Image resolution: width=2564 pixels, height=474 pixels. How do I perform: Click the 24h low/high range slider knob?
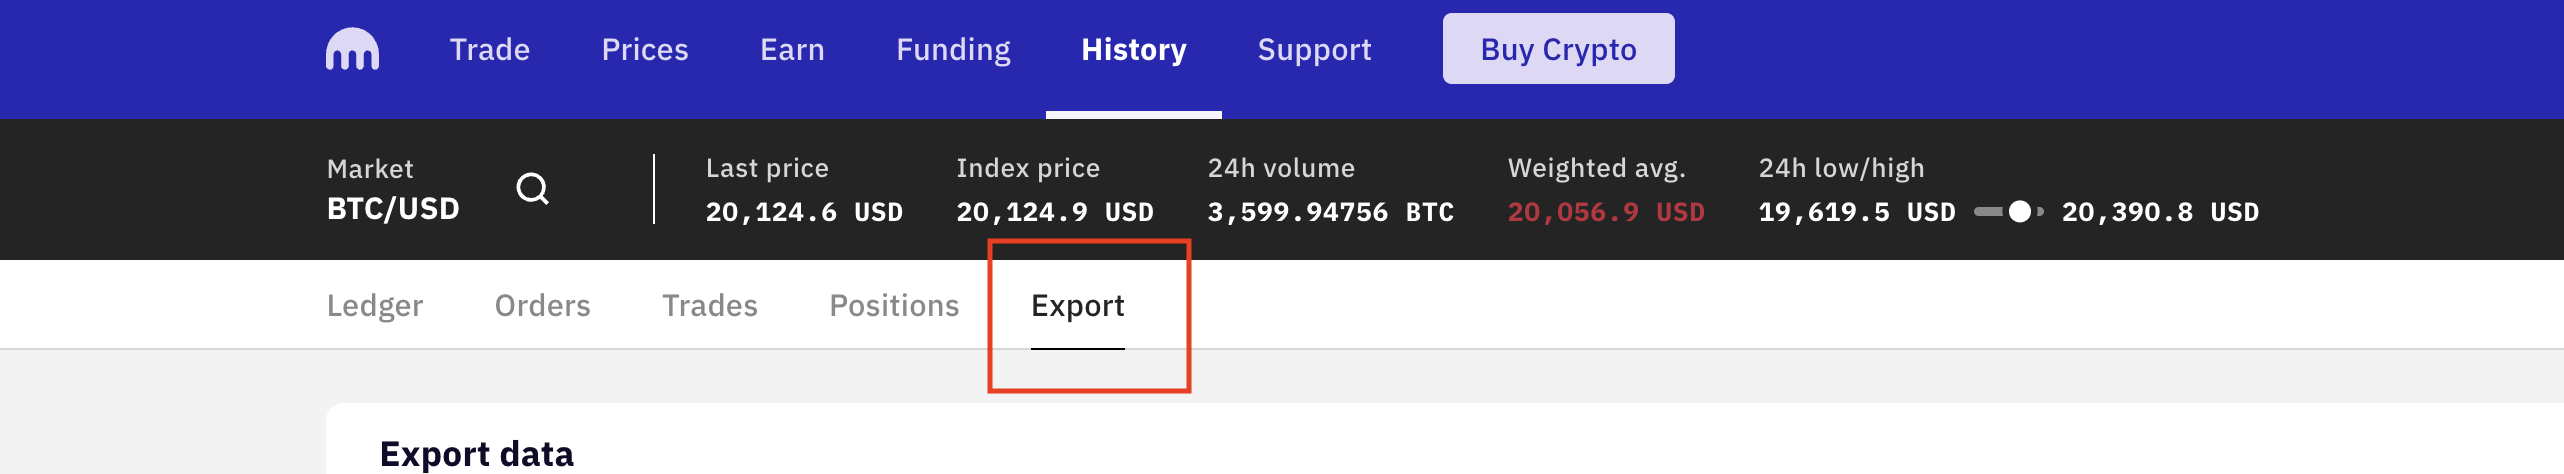click(x=2020, y=211)
